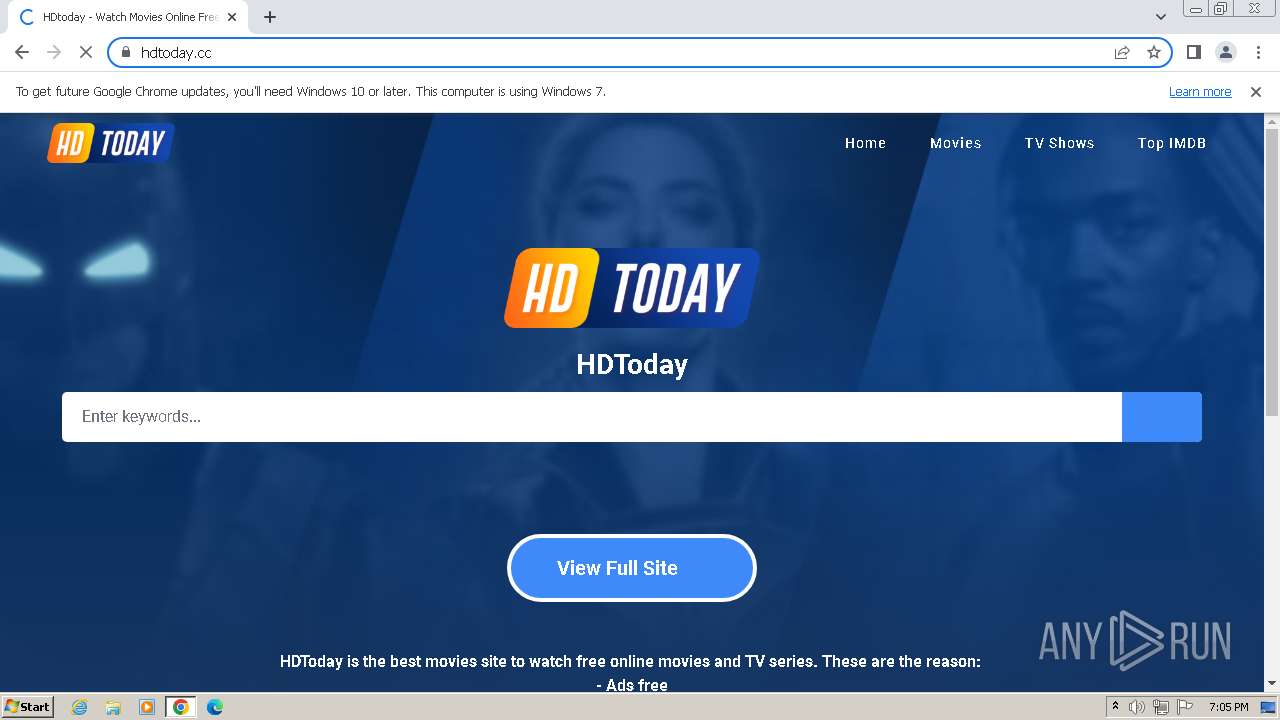
Task: Click View Full Site button
Action: [631, 568]
